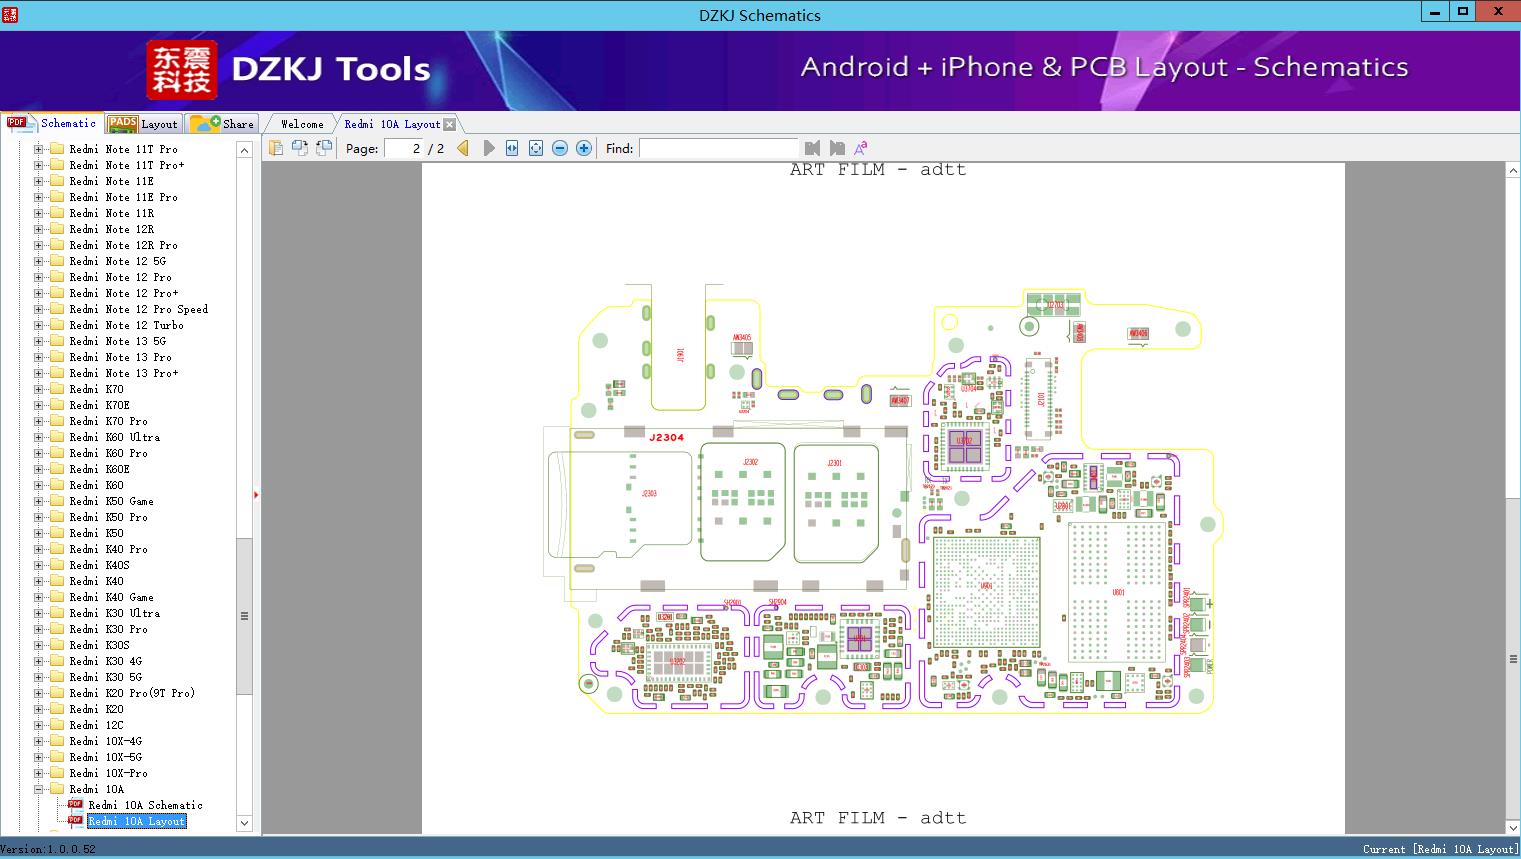The width and height of the screenshot is (1521, 859).
Task: Select Redmi 10X-Pro in the tree
Action: tap(108, 773)
